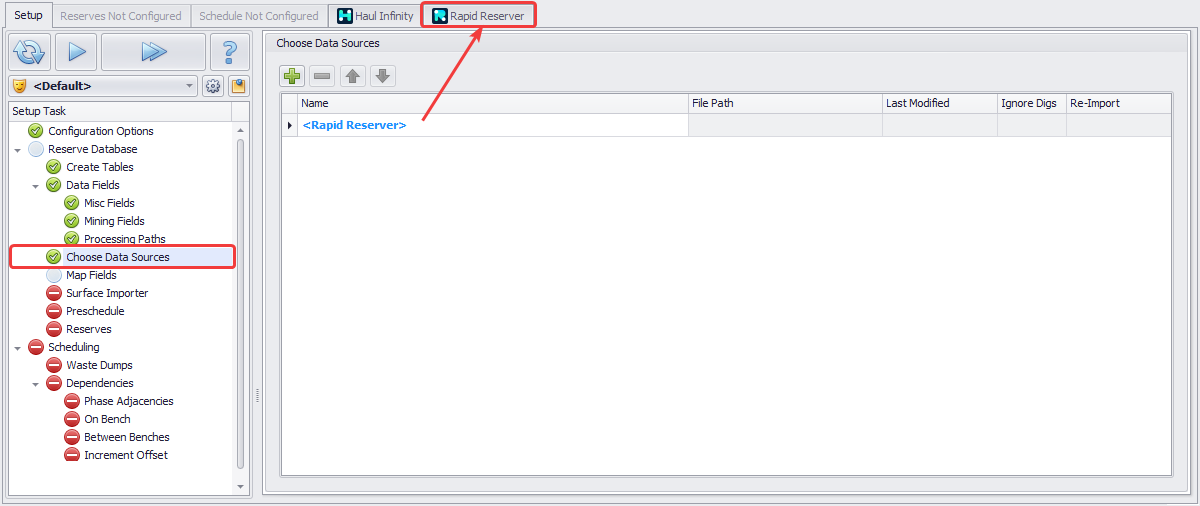Select the Processing Paths tree item
Screen dimensions: 1200x506
point(125,239)
